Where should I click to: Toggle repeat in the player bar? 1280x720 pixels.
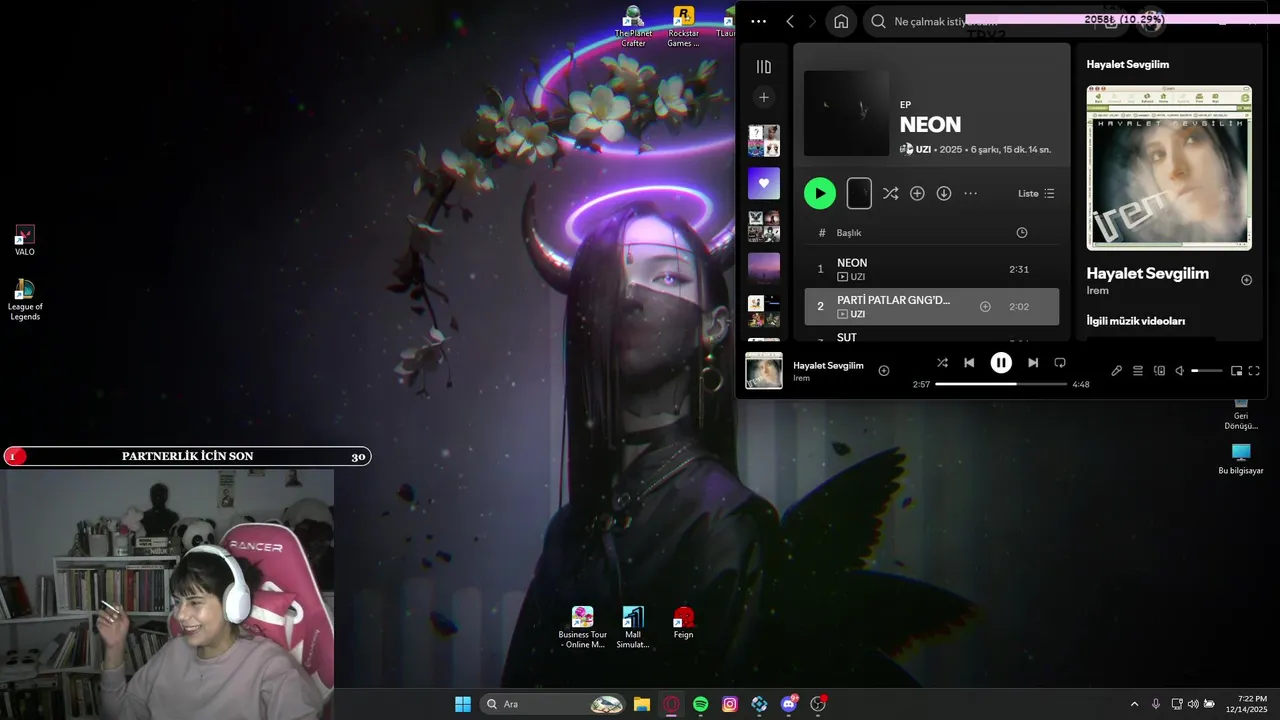1060,363
